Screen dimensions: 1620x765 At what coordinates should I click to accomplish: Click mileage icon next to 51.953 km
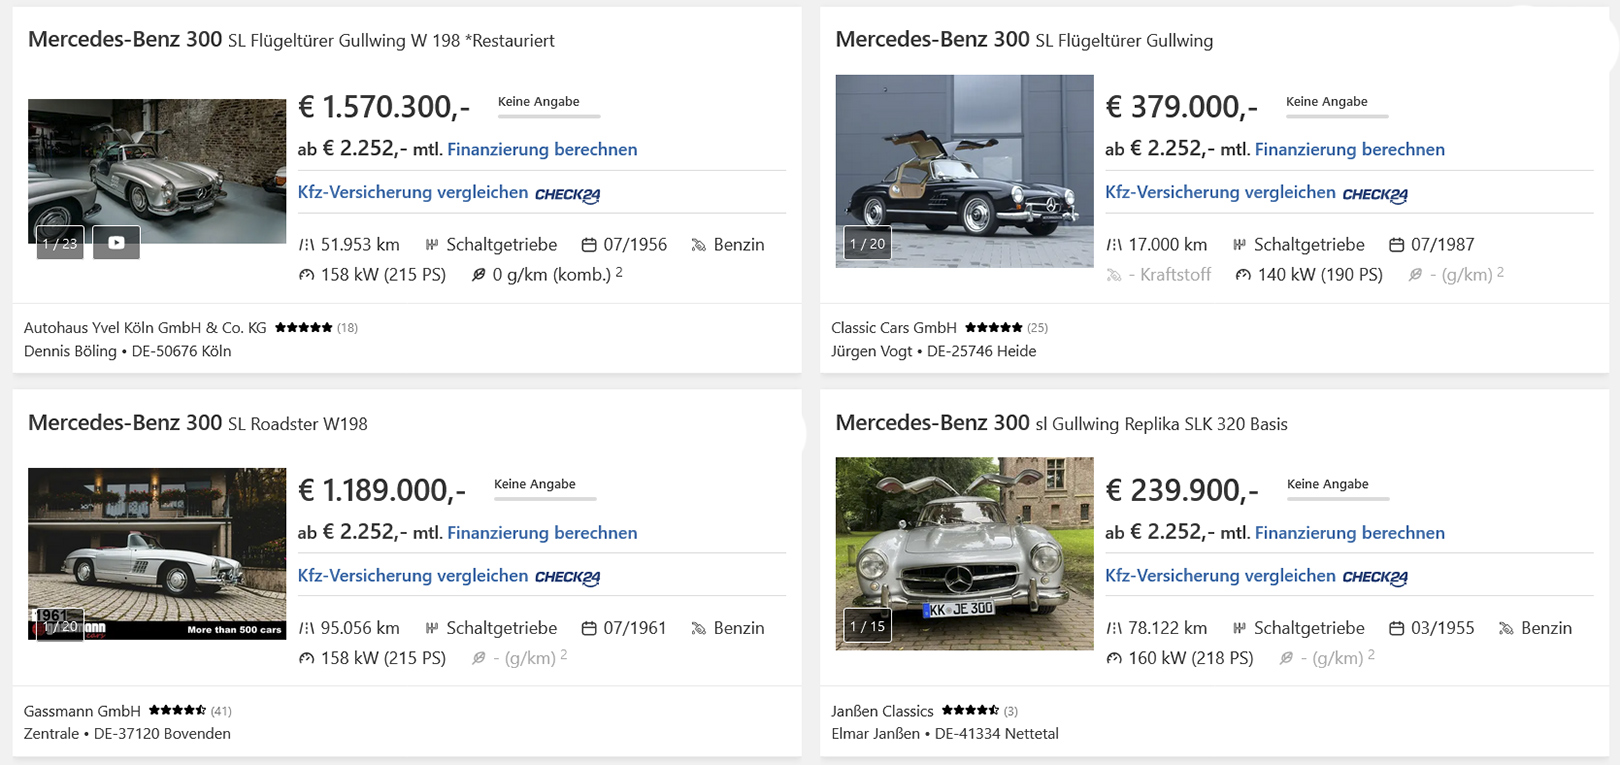click(x=306, y=245)
